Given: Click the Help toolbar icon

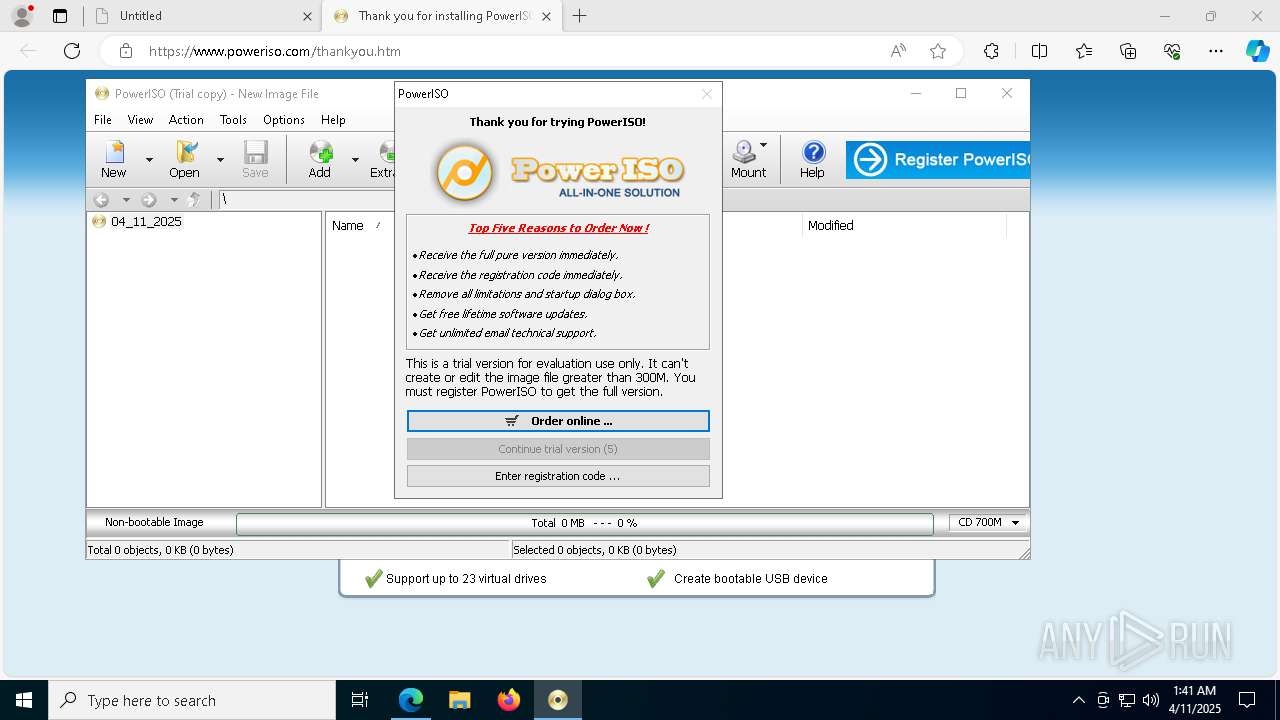Looking at the screenshot, I should point(813,159).
